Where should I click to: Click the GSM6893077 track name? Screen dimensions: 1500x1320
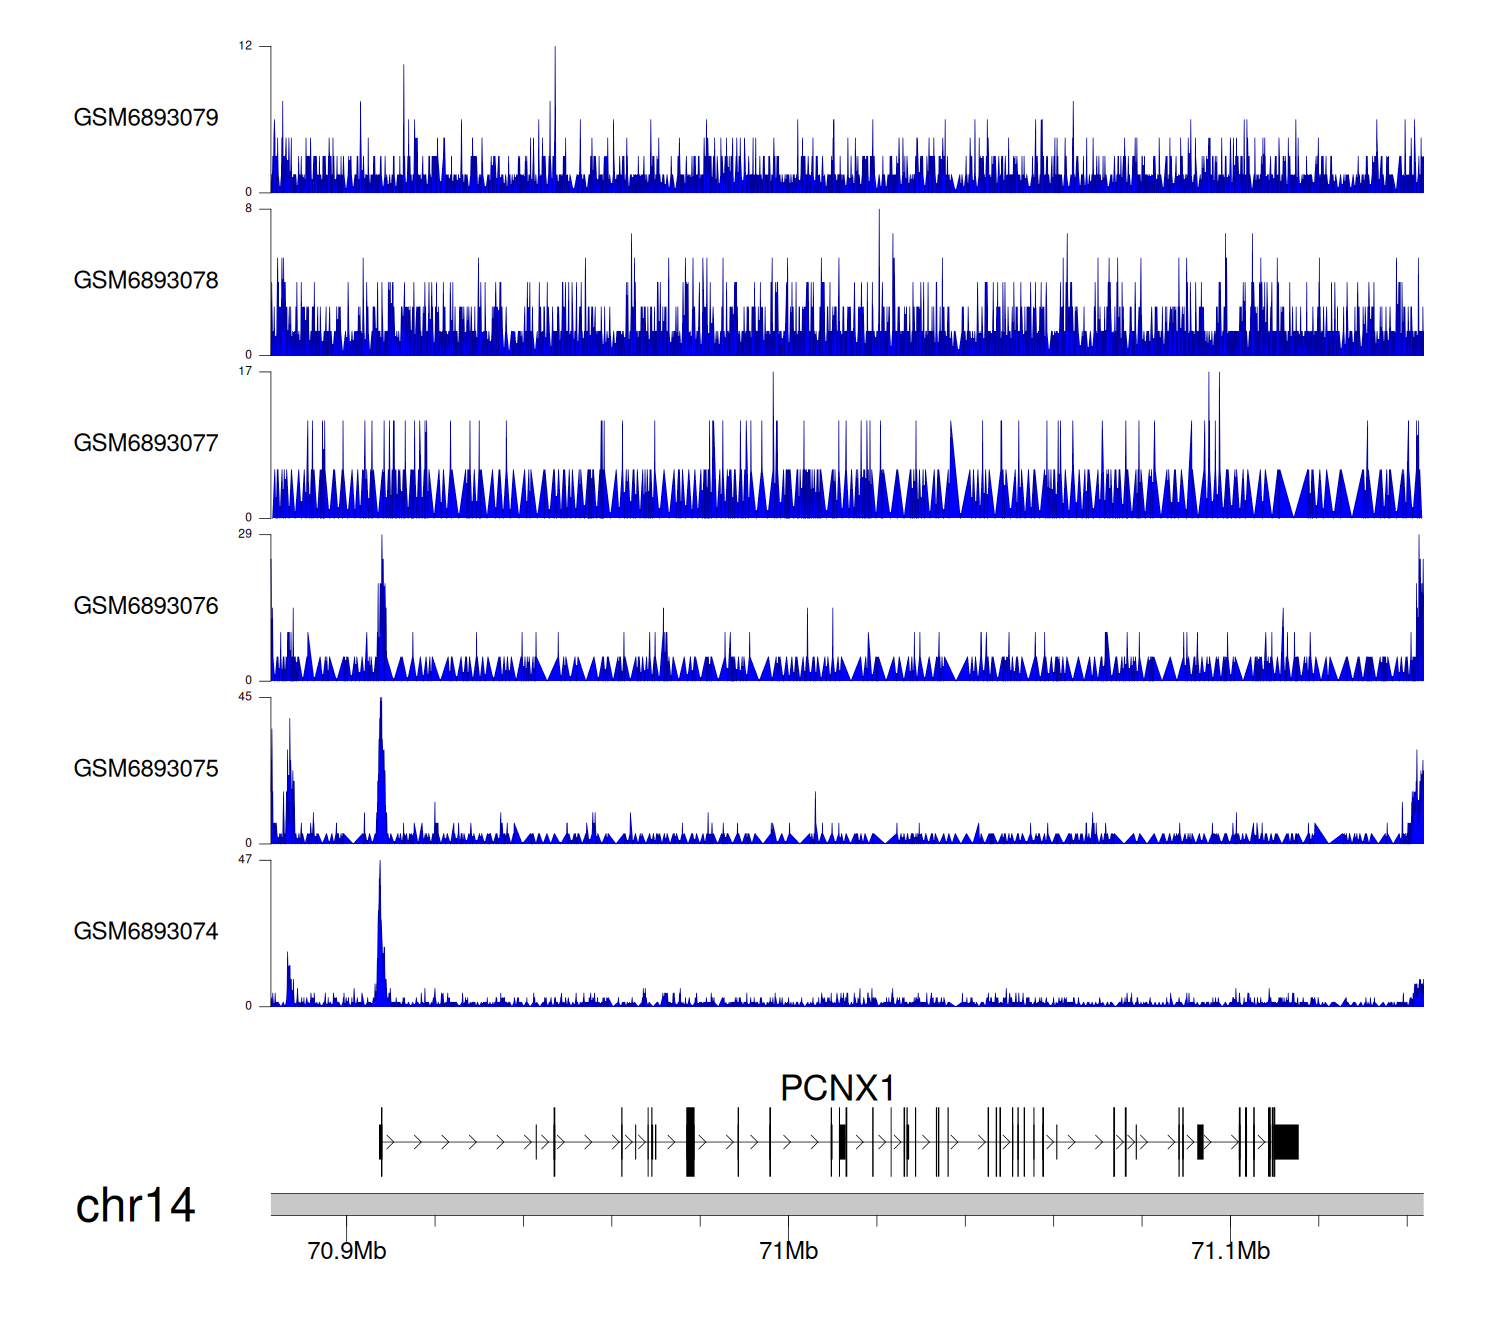click(x=146, y=443)
